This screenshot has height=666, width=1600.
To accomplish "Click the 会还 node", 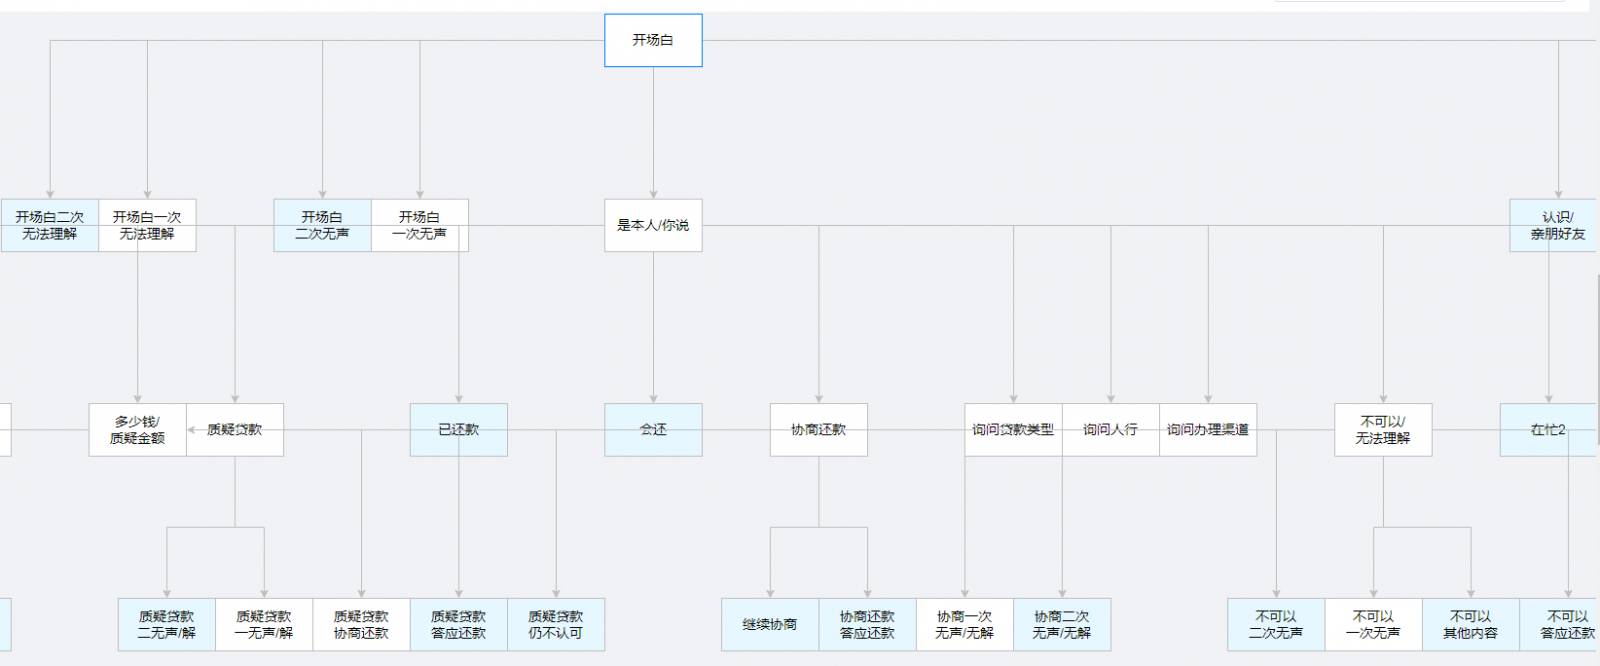I will 653,430.
